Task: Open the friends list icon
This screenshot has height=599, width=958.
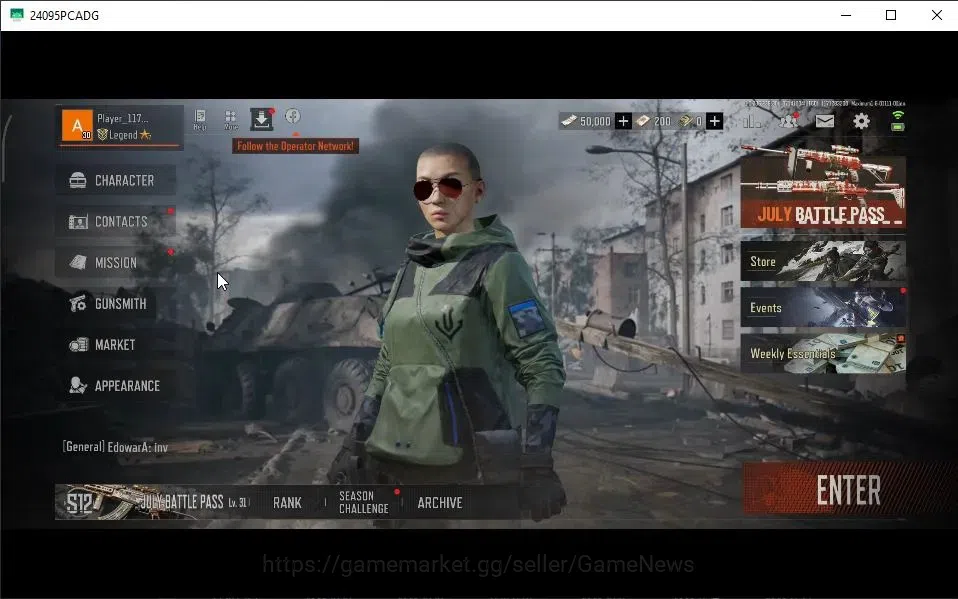Action: [789, 120]
